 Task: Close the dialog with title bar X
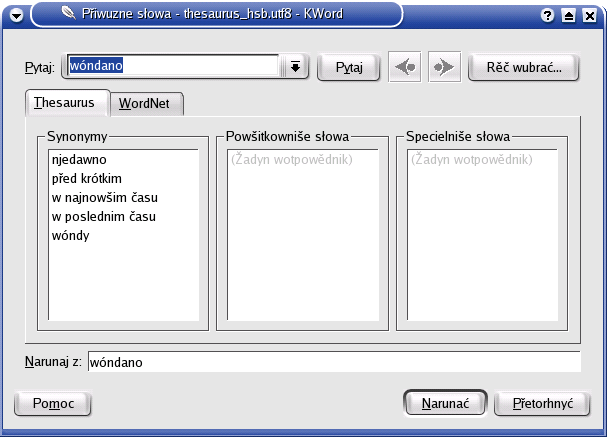589,16
